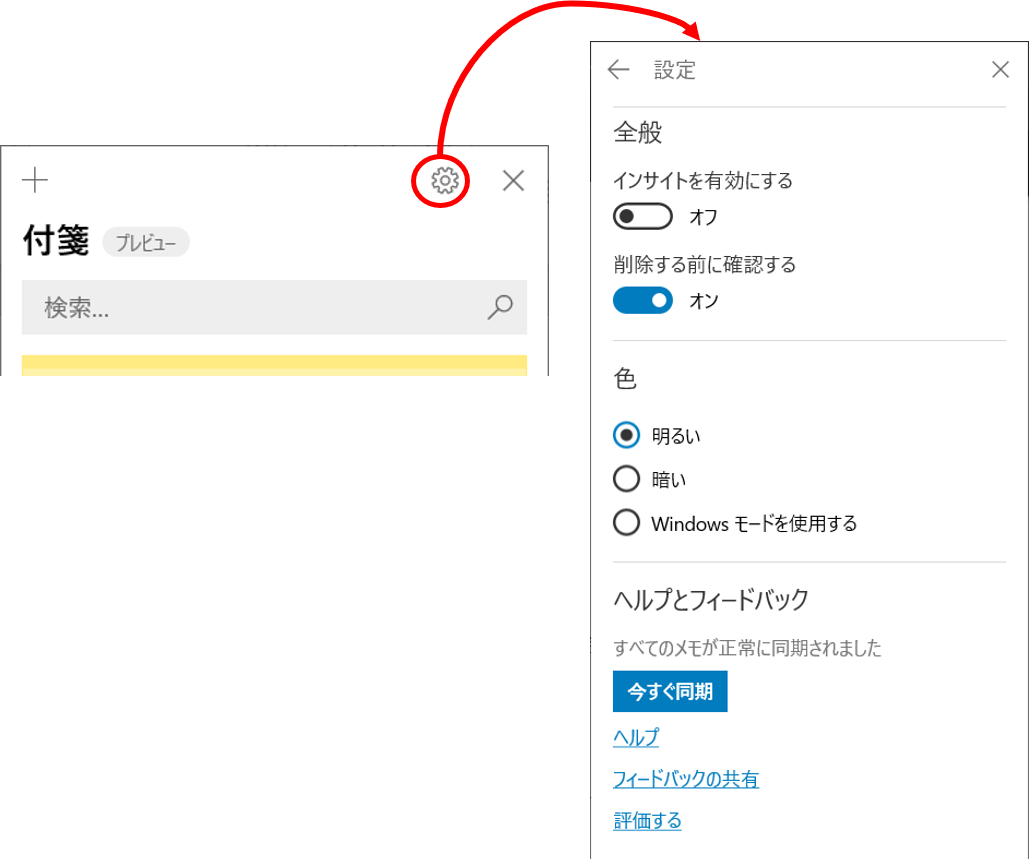Go back using the arrow in 設定
1029x859 pixels.
(618, 70)
